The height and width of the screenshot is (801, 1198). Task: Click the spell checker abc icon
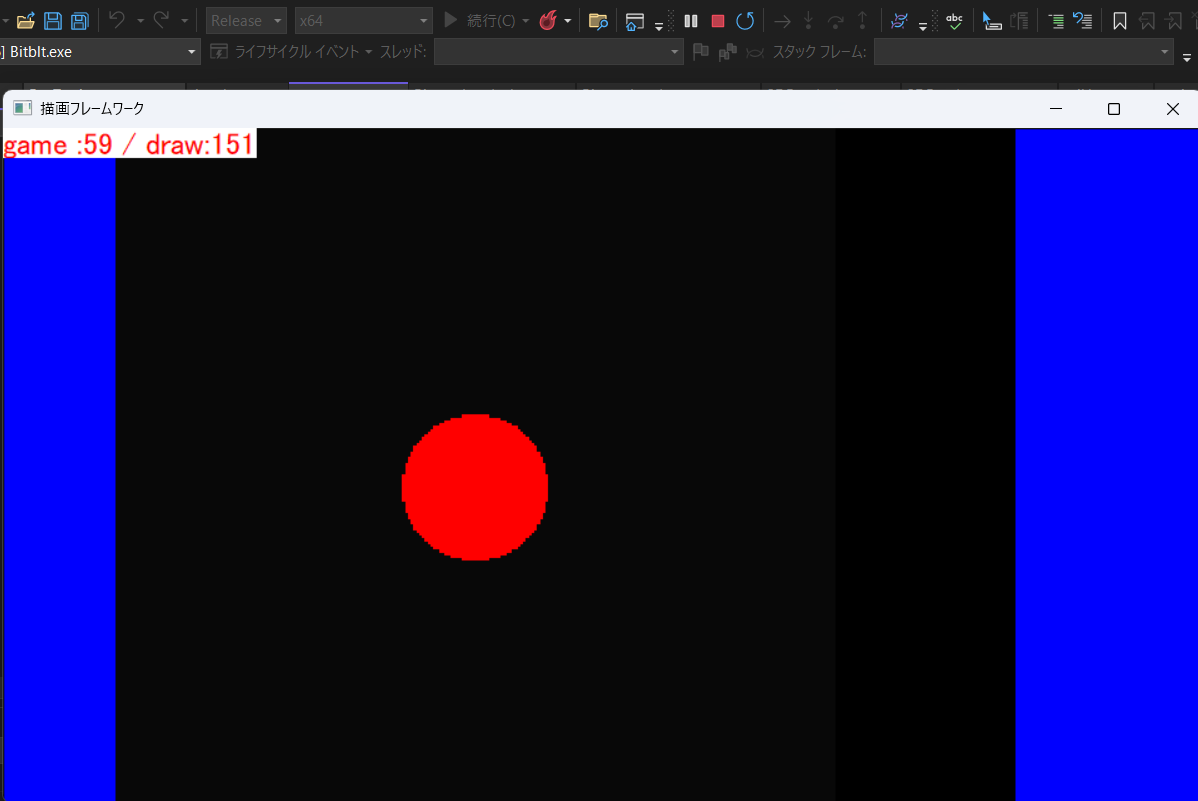pos(954,21)
